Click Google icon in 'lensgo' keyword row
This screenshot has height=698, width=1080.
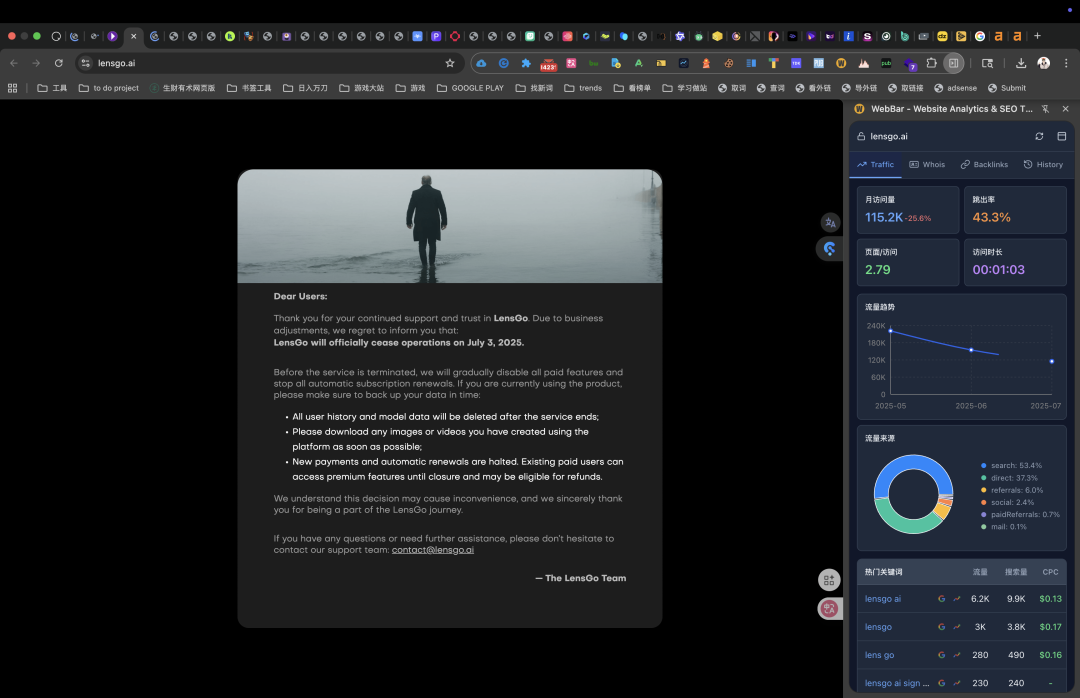pos(942,627)
